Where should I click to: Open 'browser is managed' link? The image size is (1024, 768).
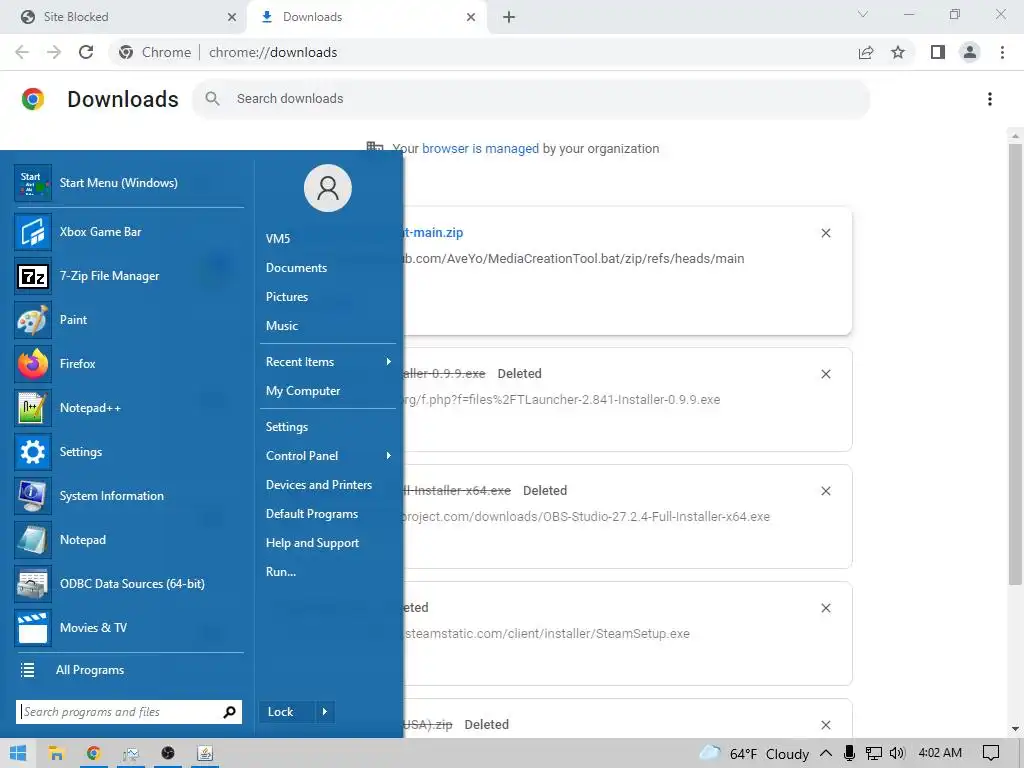(480, 148)
